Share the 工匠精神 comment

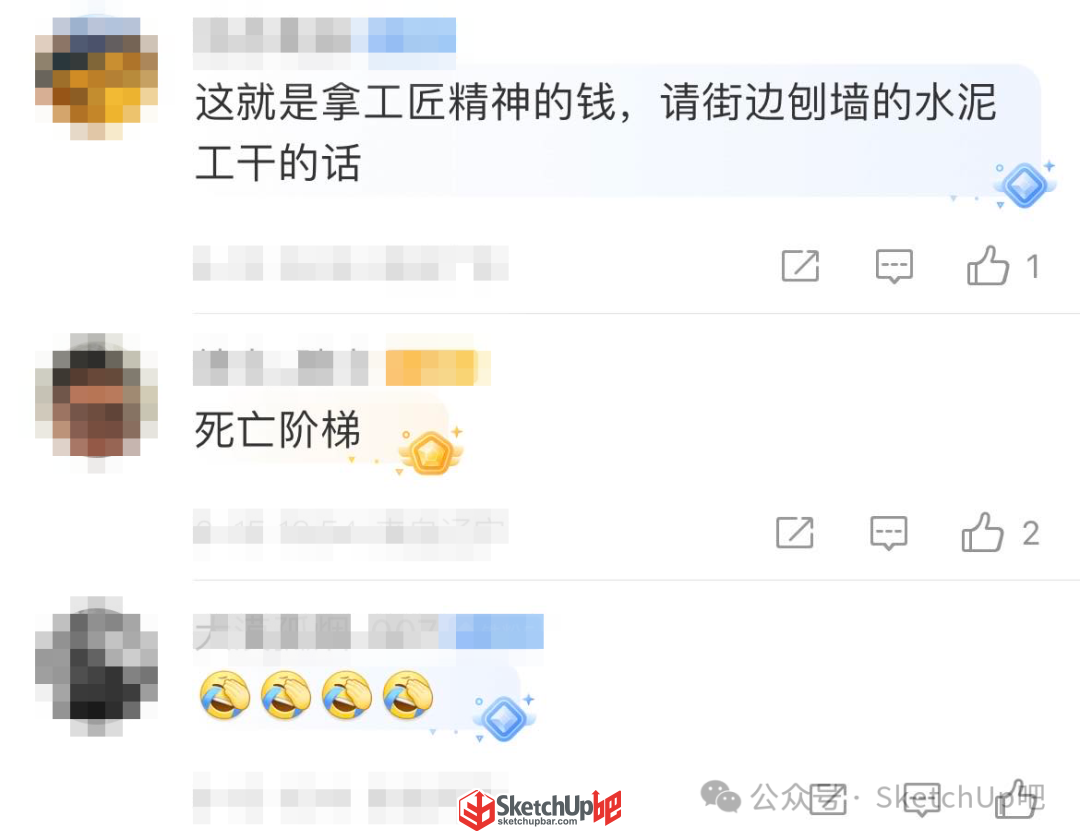pos(800,266)
